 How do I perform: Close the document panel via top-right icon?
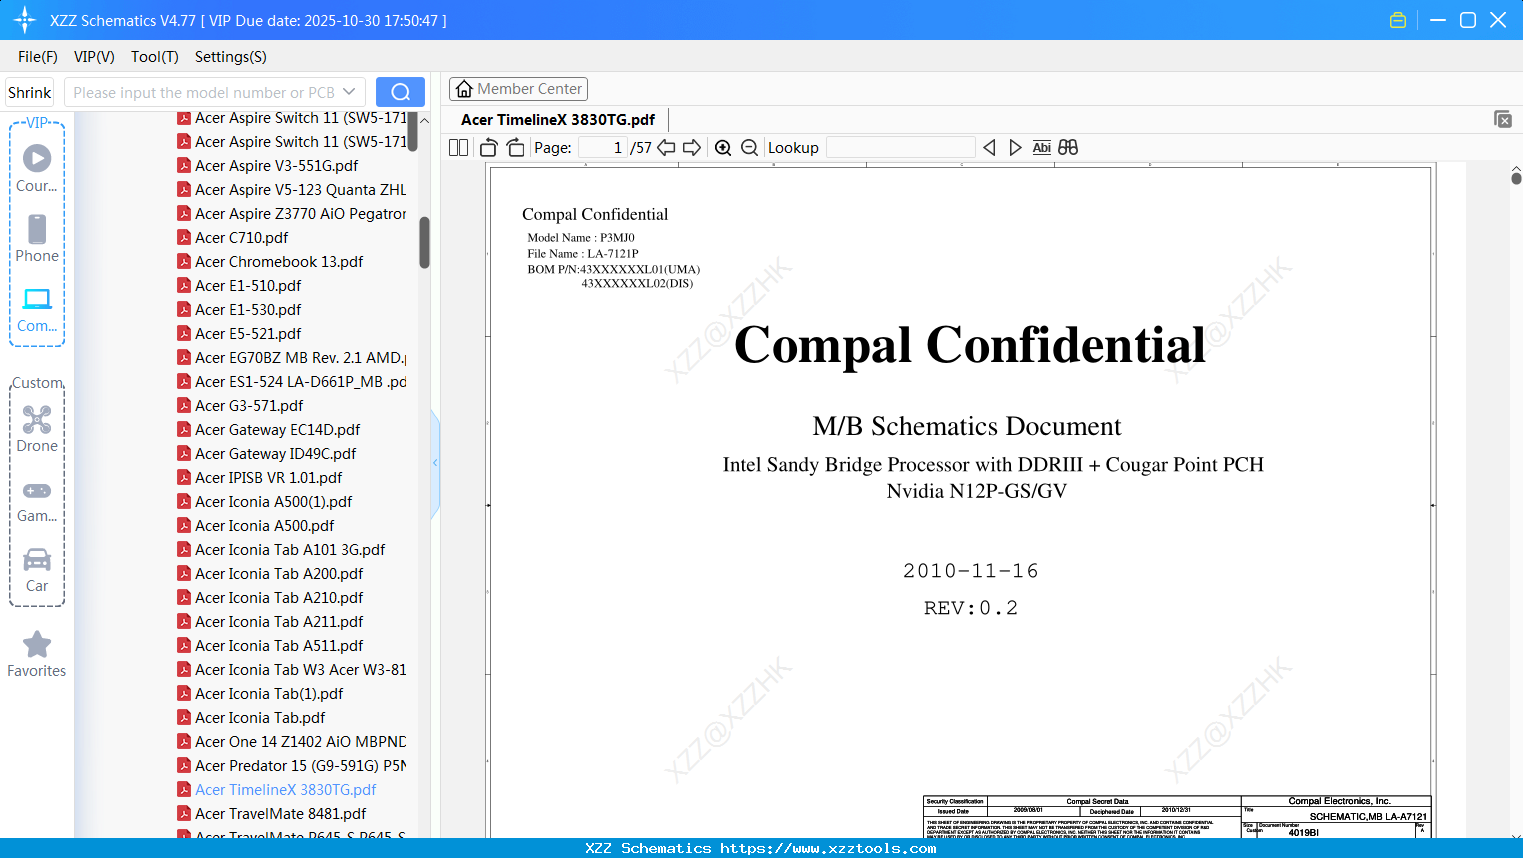tap(1503, 119)
